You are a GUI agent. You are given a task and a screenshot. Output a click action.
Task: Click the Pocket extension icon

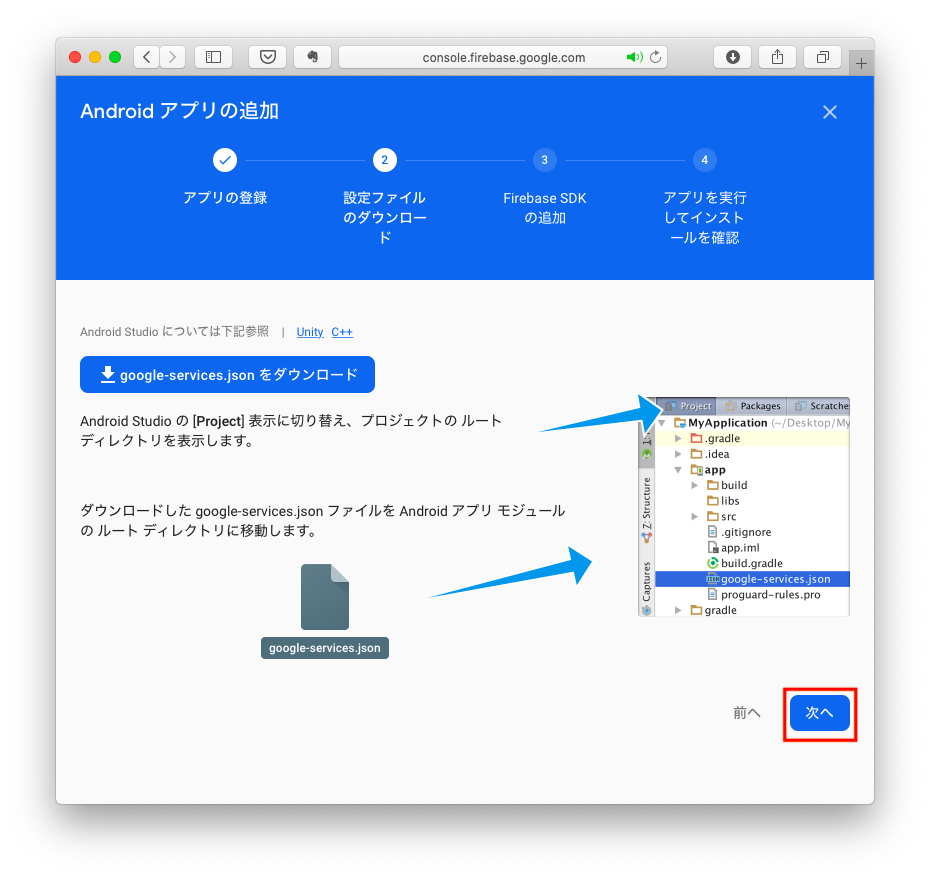click(267, 57)
